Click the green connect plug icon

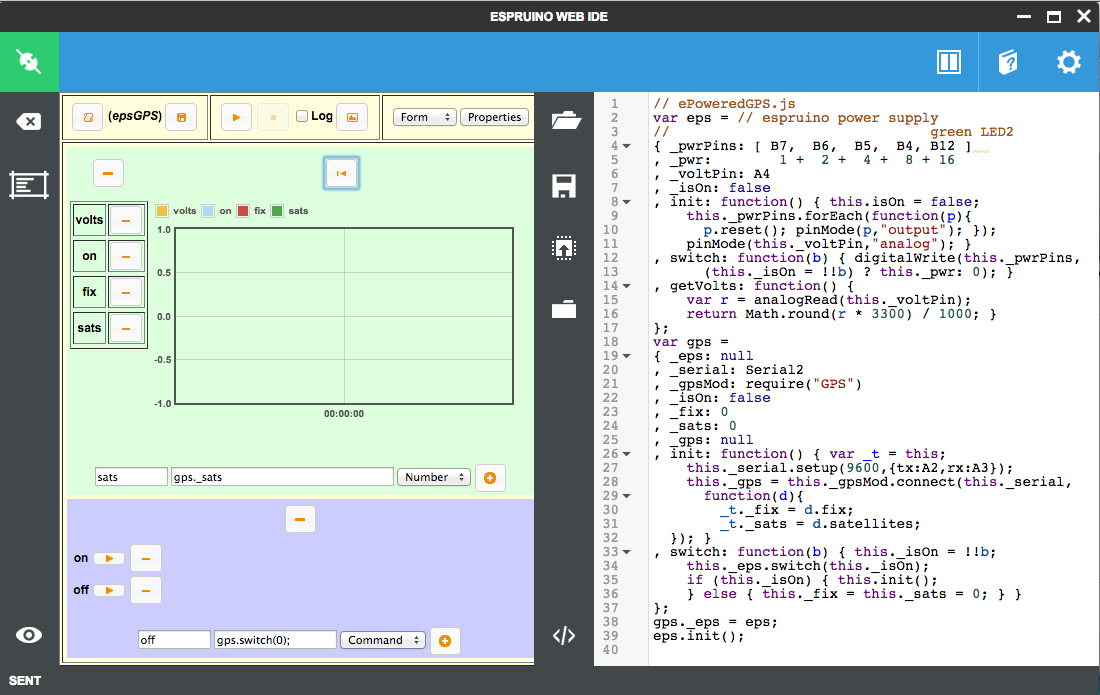[29, 62]
